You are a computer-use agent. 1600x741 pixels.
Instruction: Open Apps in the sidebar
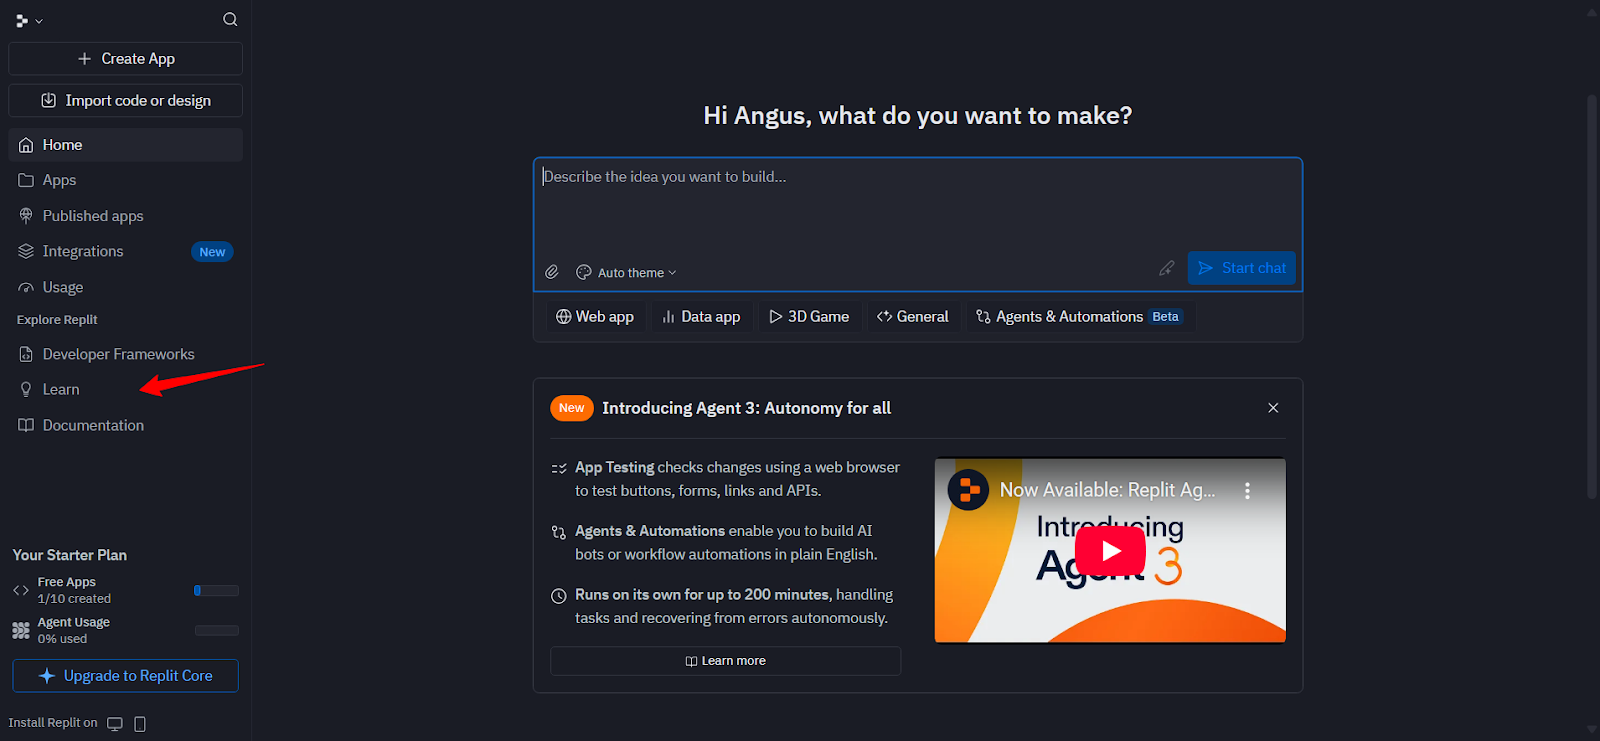pyautogui.click(x=126, y=180)
